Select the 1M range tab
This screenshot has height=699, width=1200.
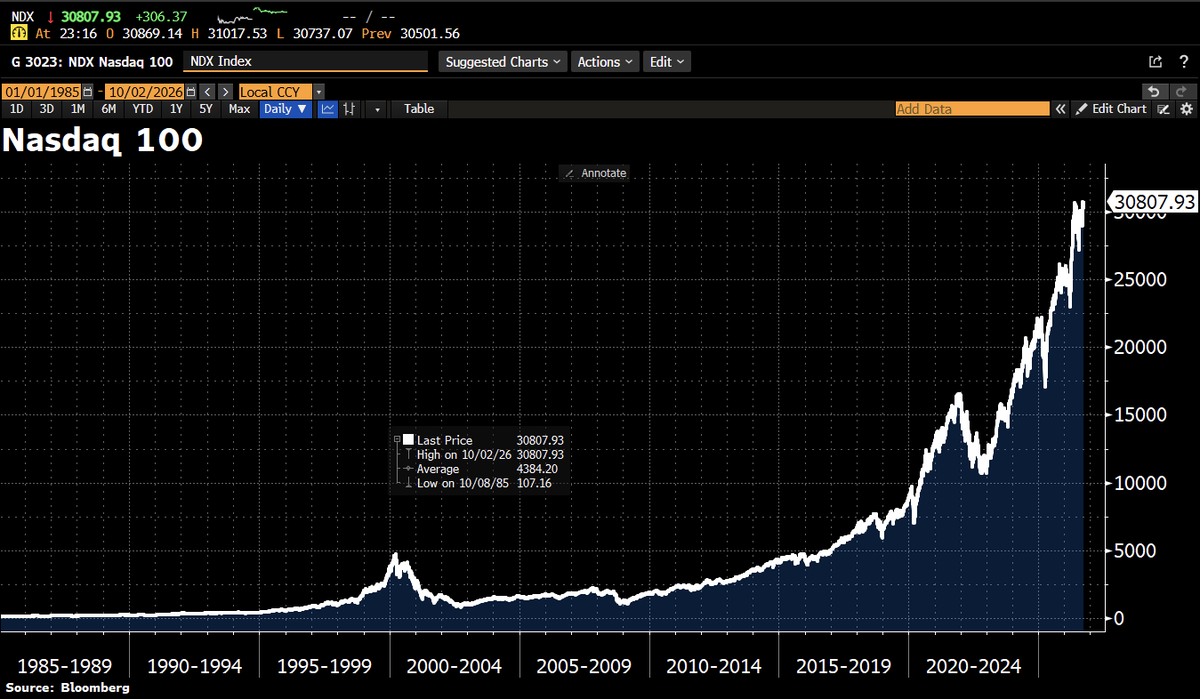click(78, 109)
